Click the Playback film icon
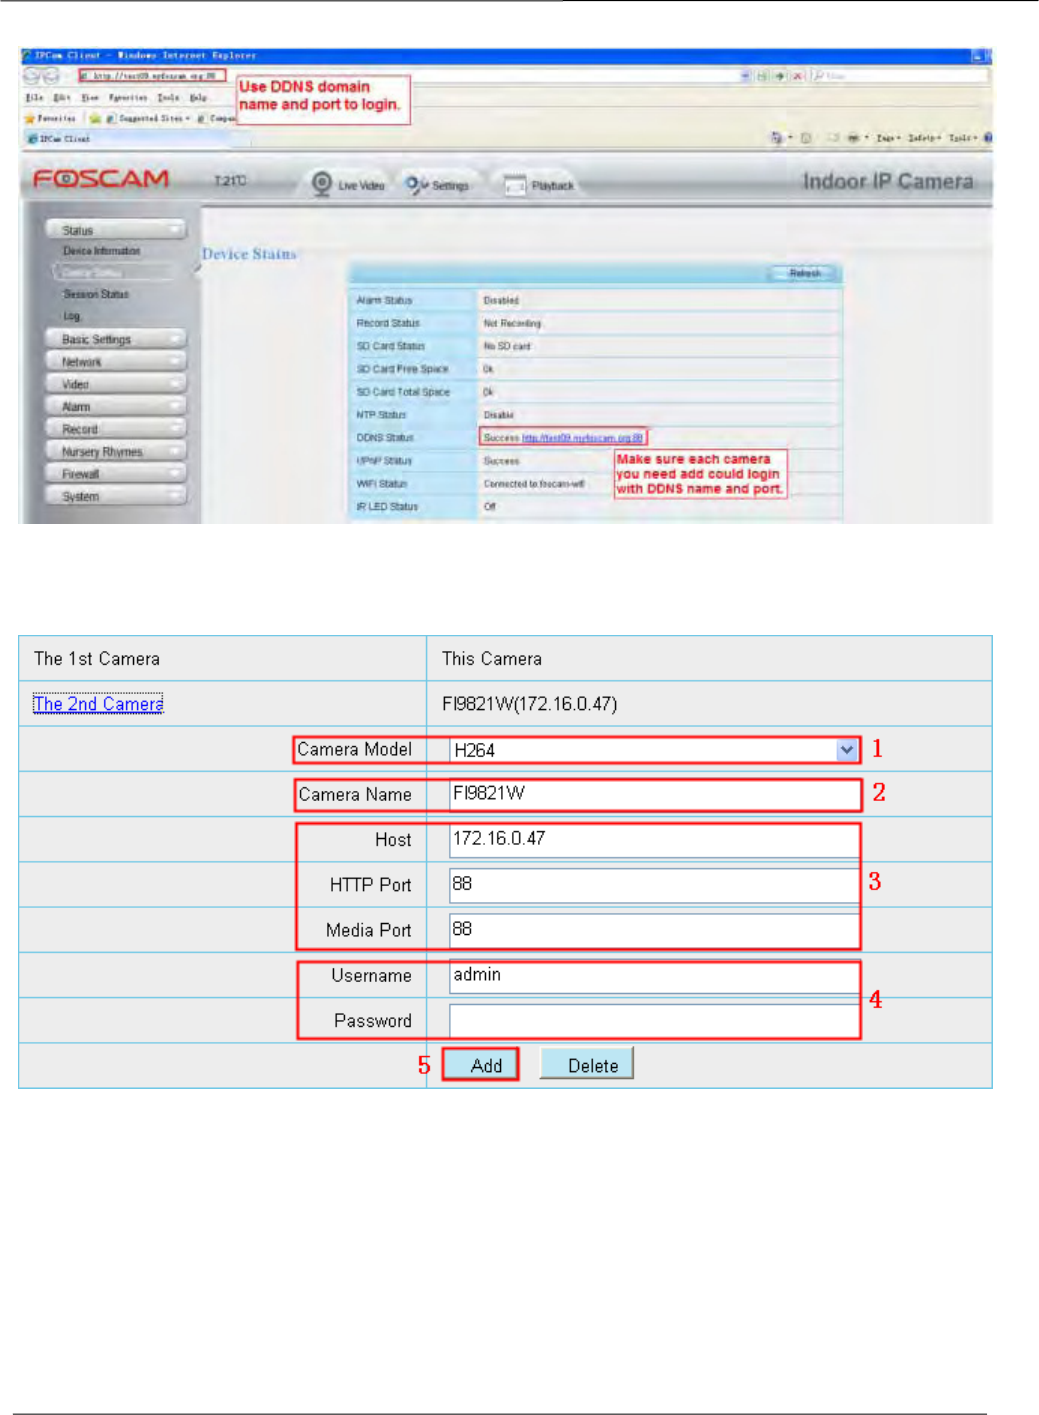Viewport: 1039px width, 1415px height. coord(514,185)
